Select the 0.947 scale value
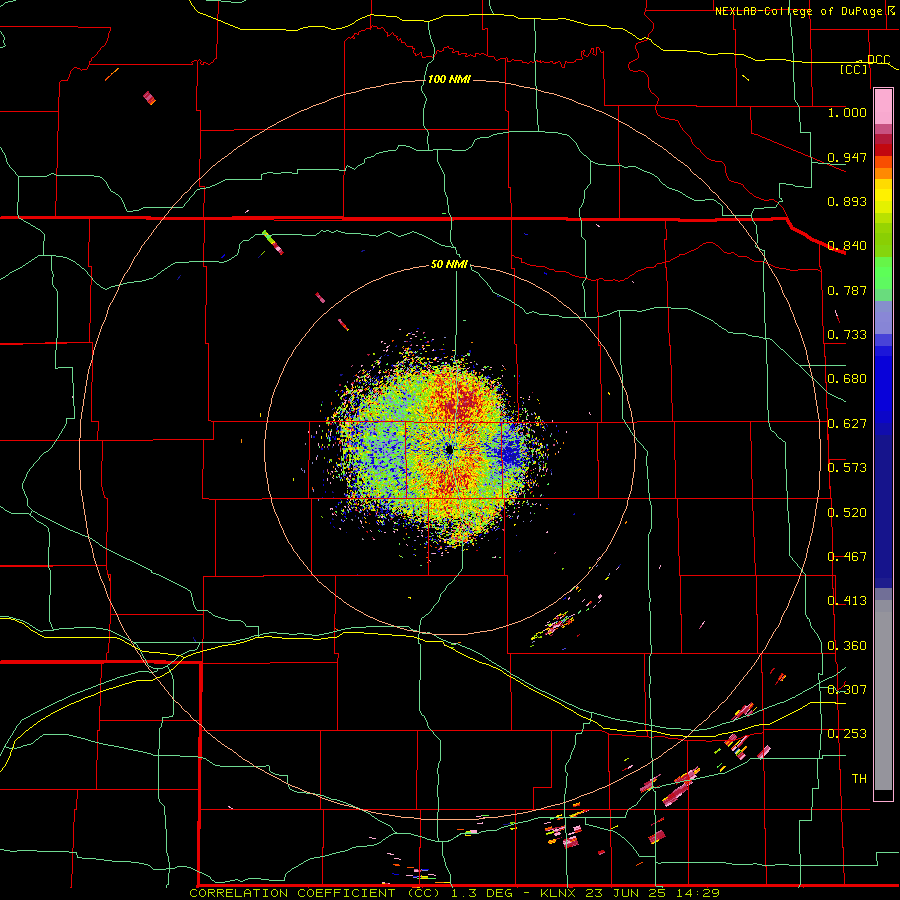900x900 pixels. 847,157
